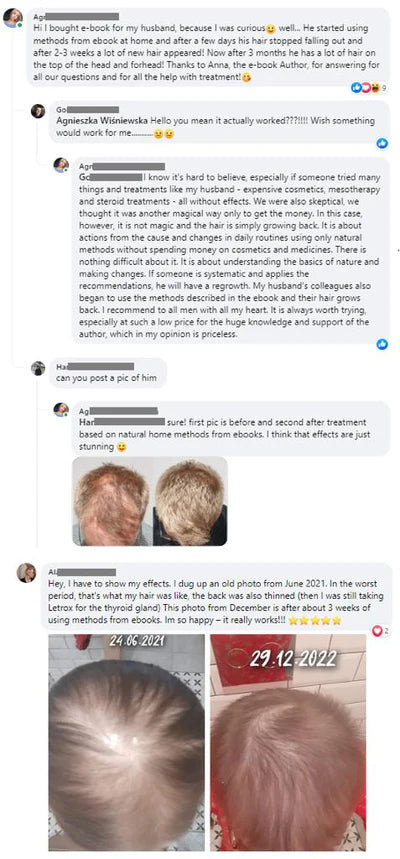Viewport: 400px width, 859px height.
Task: Open redacted mention starting 'Har' in the pic reply
Action: pyautogui.click(x=122, y=422)
